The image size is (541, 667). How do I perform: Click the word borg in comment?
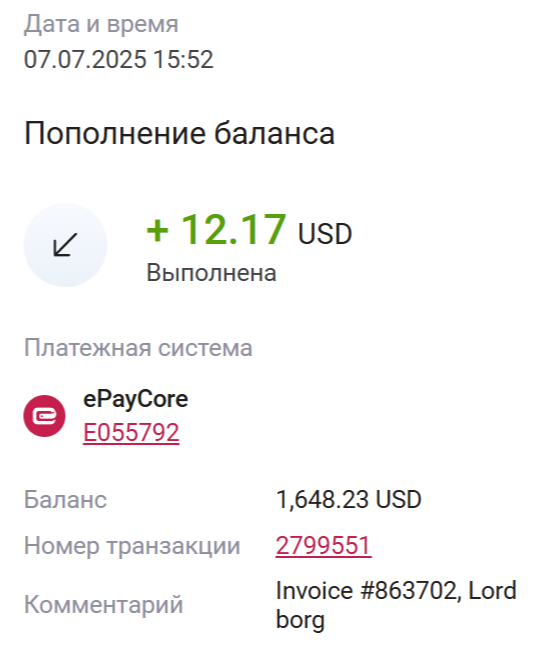point(300,621)
